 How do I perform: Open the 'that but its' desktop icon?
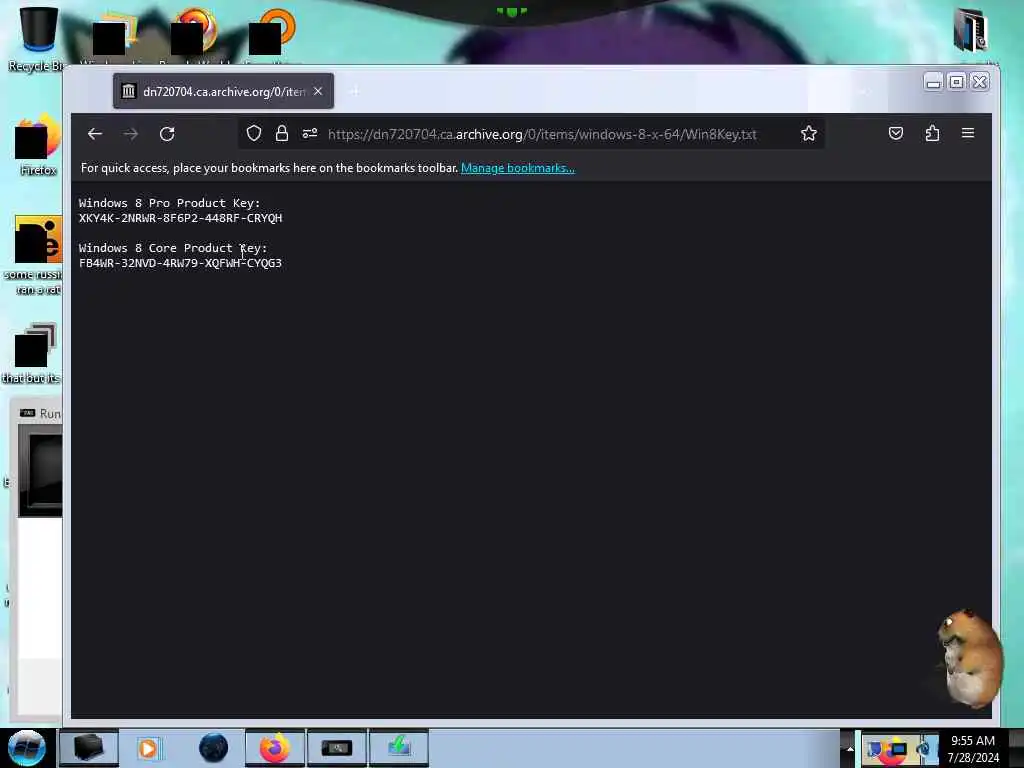(33, 353)
